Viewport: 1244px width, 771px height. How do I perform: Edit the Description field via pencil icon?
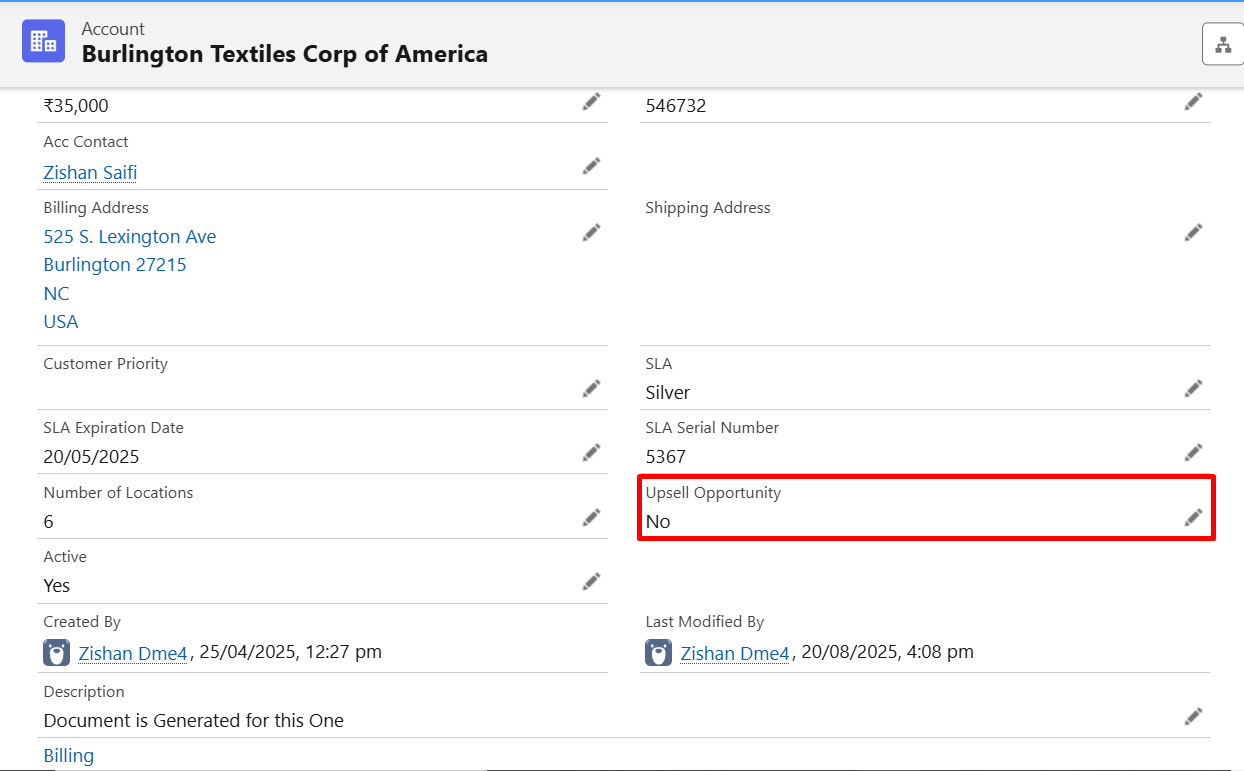(x=1193, y=716)
